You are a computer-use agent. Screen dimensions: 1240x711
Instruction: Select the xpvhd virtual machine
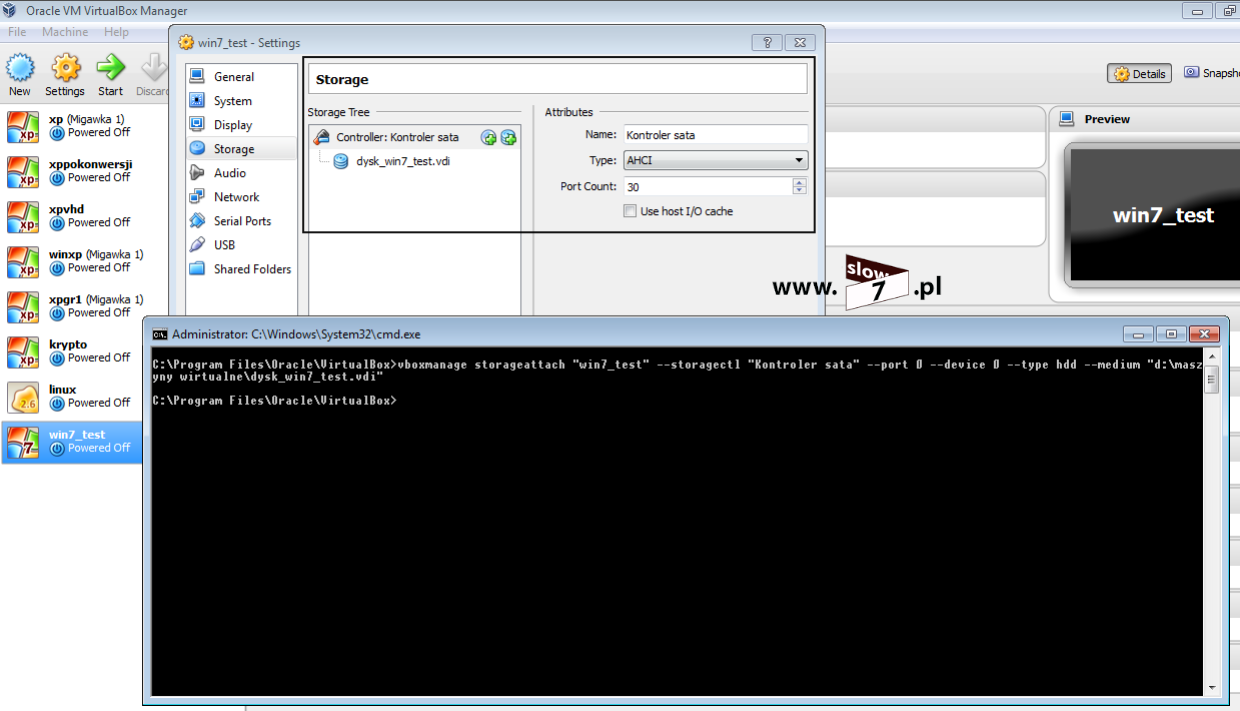point(71,216)
